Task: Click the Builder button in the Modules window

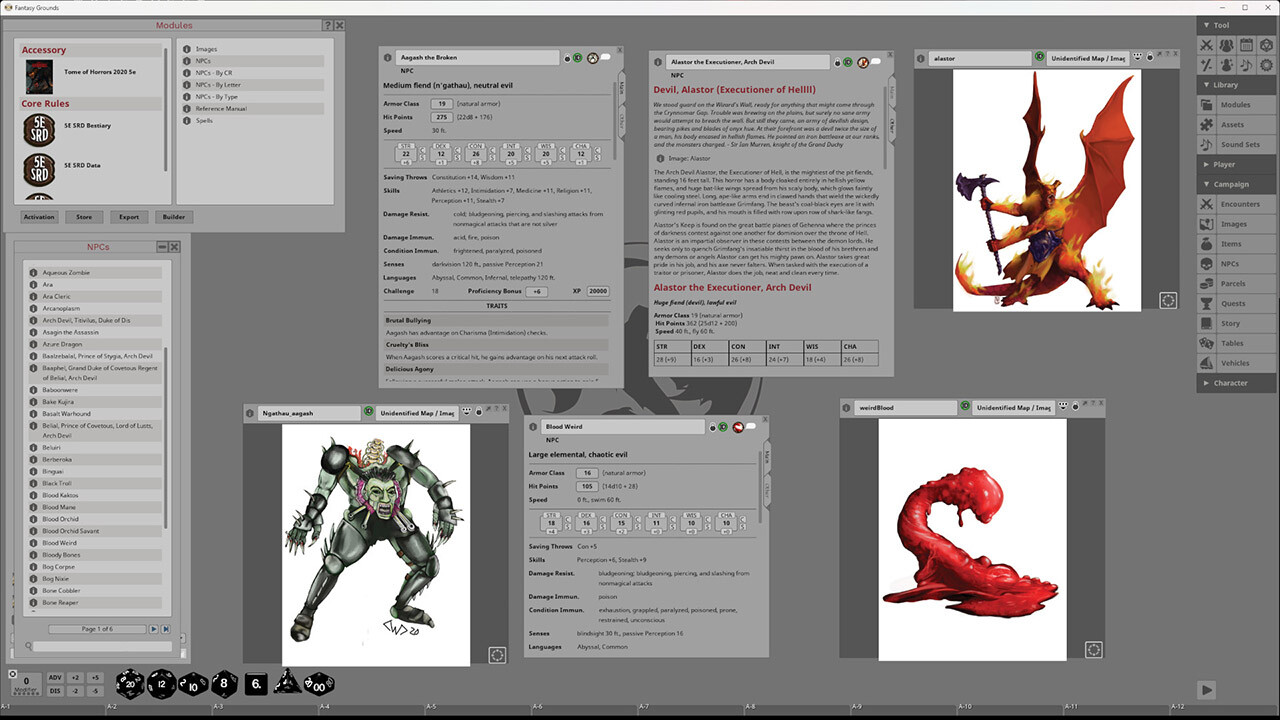Action: click(x=173, y=217)
